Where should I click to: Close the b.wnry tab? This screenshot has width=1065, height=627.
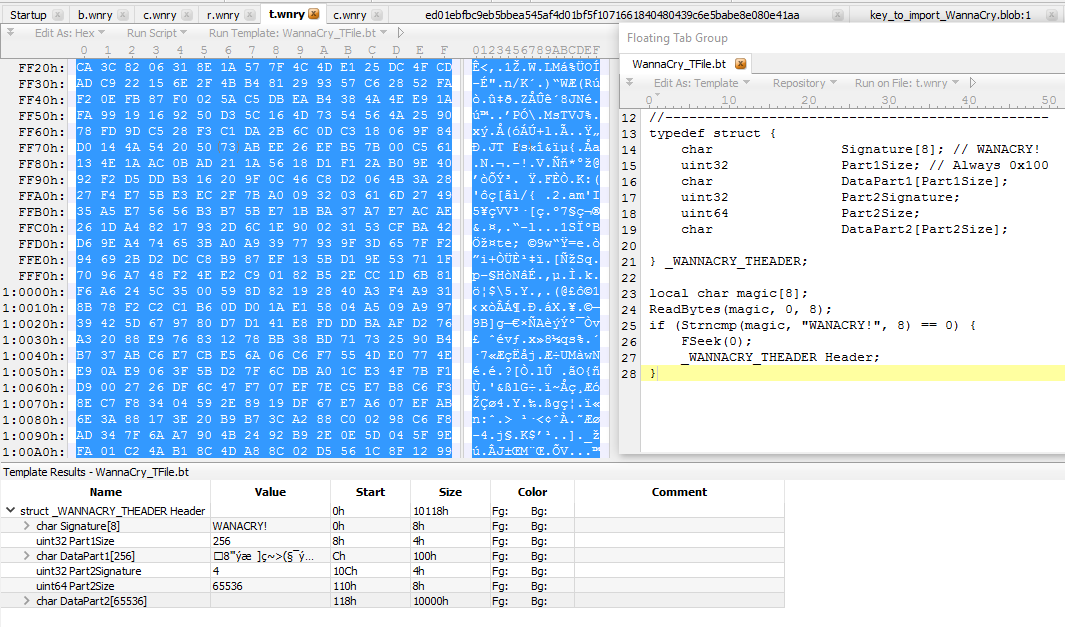(x=122, y=14)
